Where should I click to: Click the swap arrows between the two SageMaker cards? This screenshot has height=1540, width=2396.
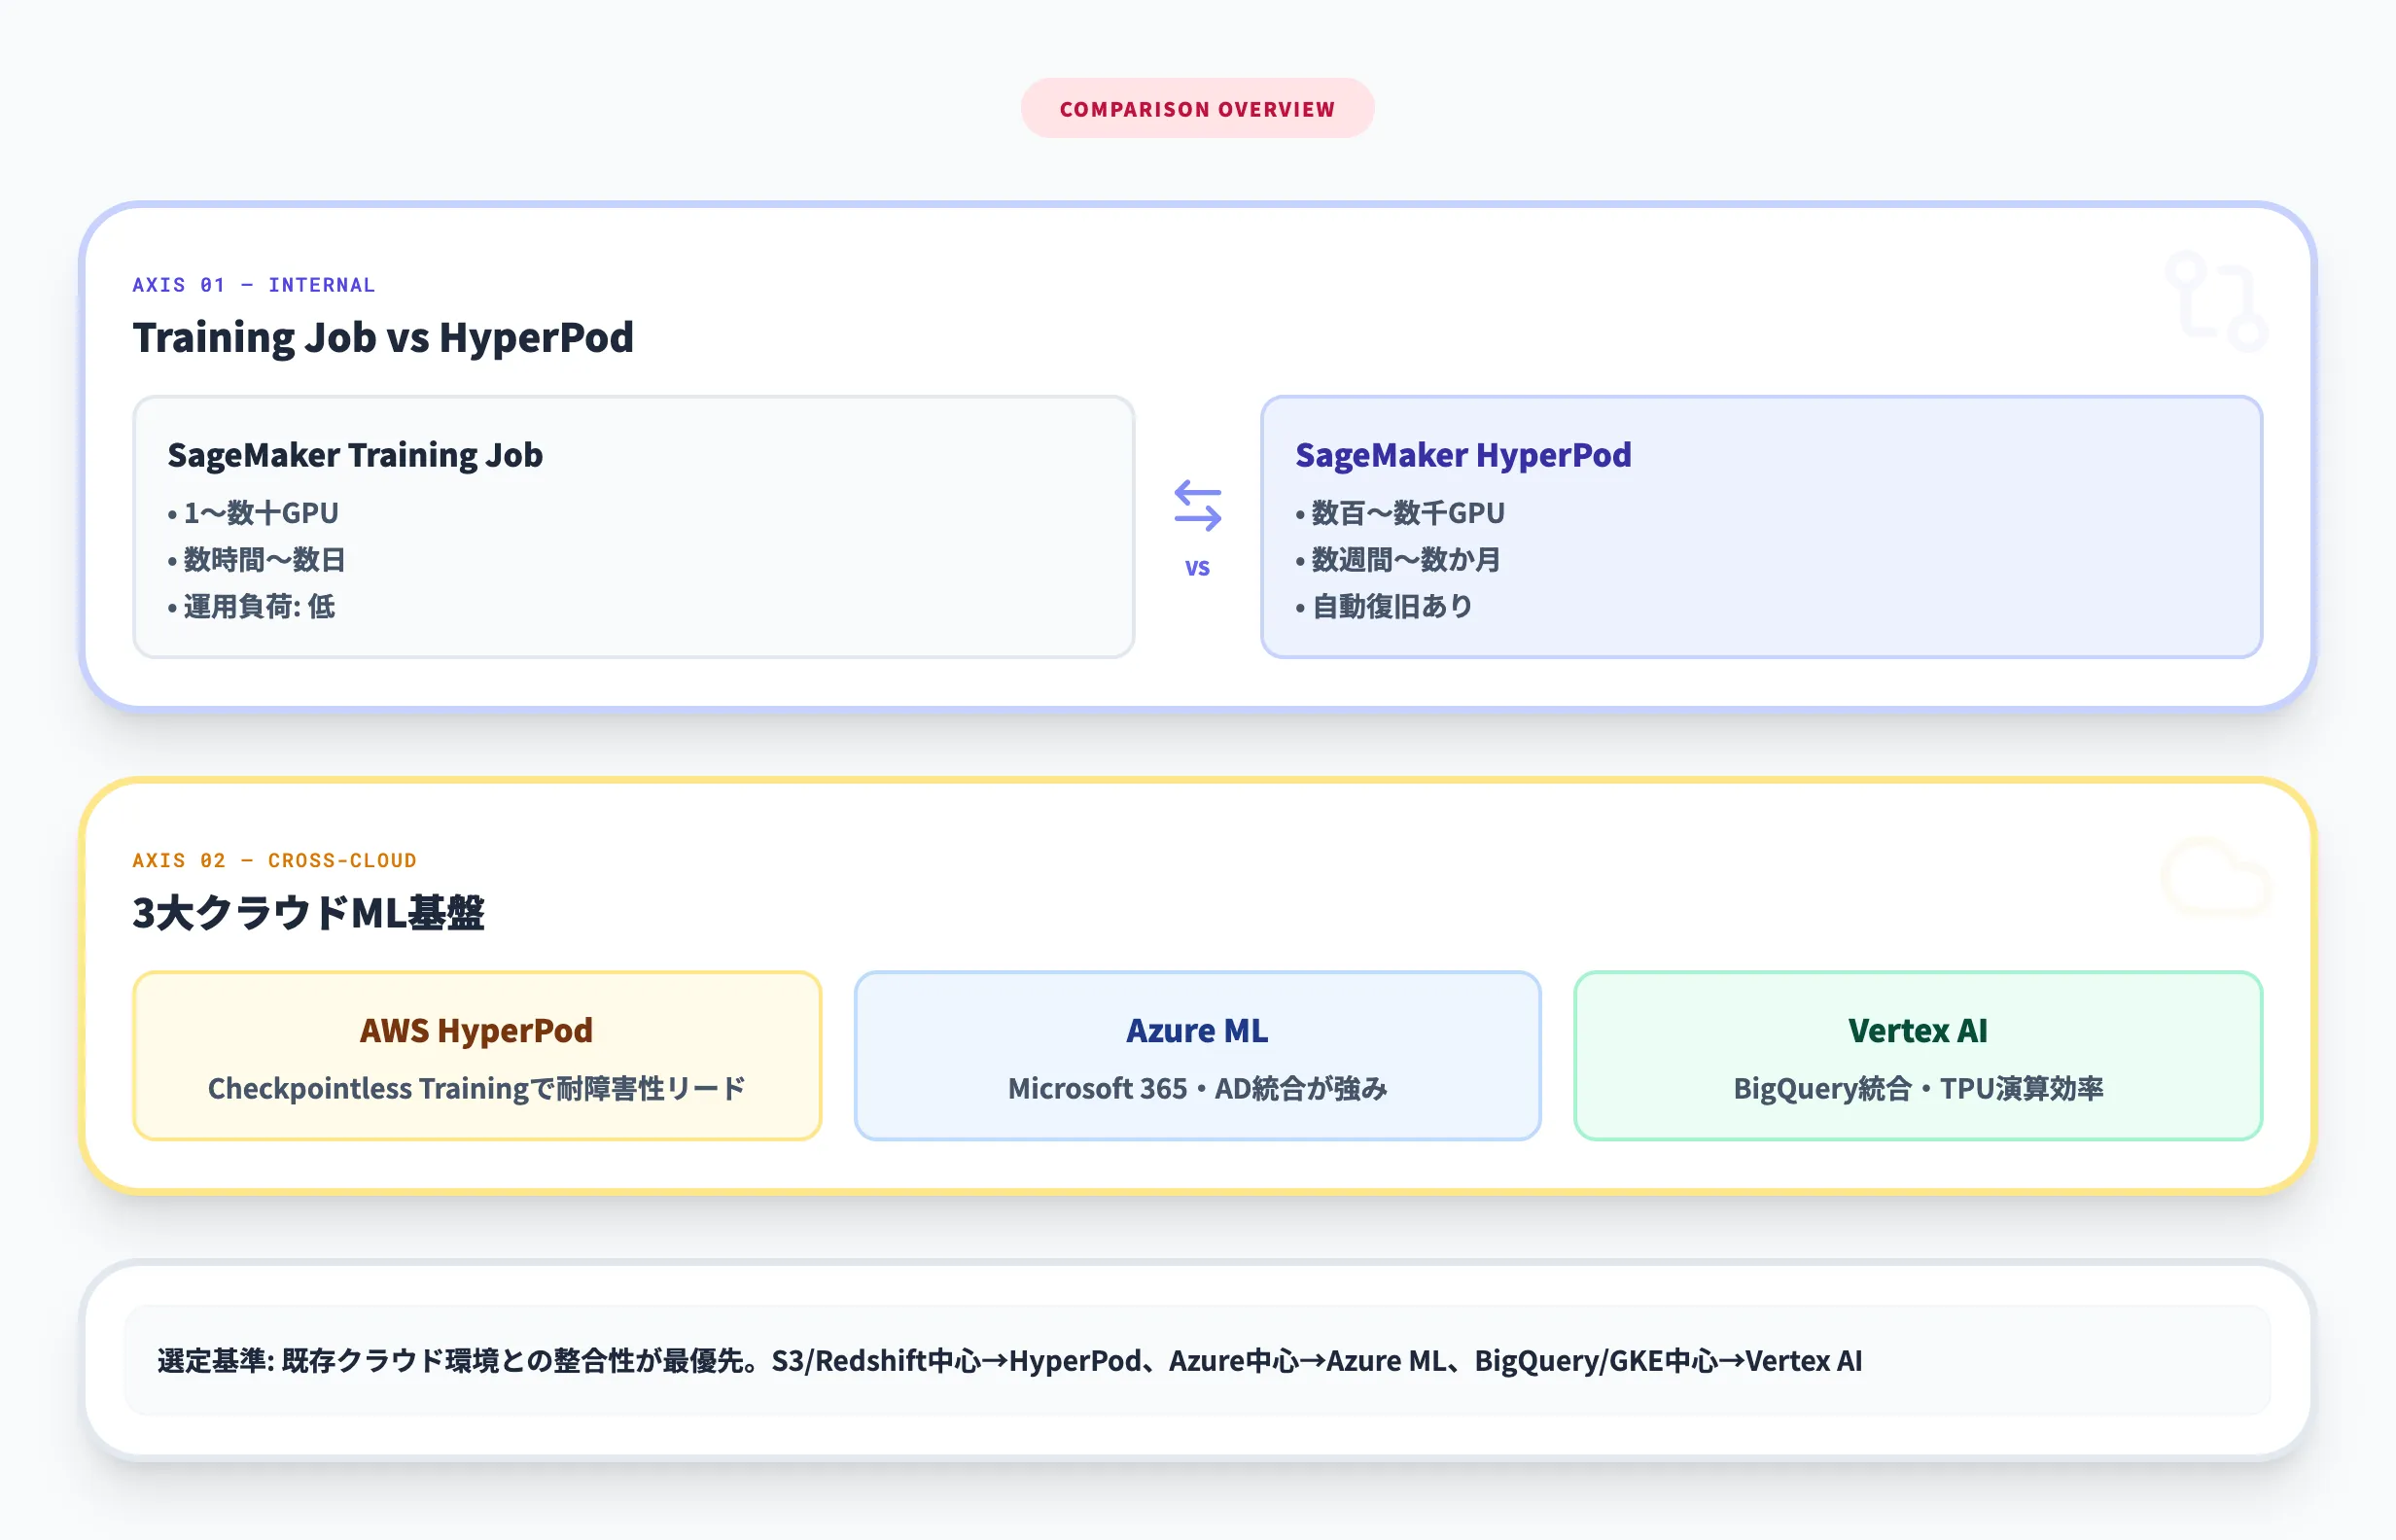(x=1198, y=505)
